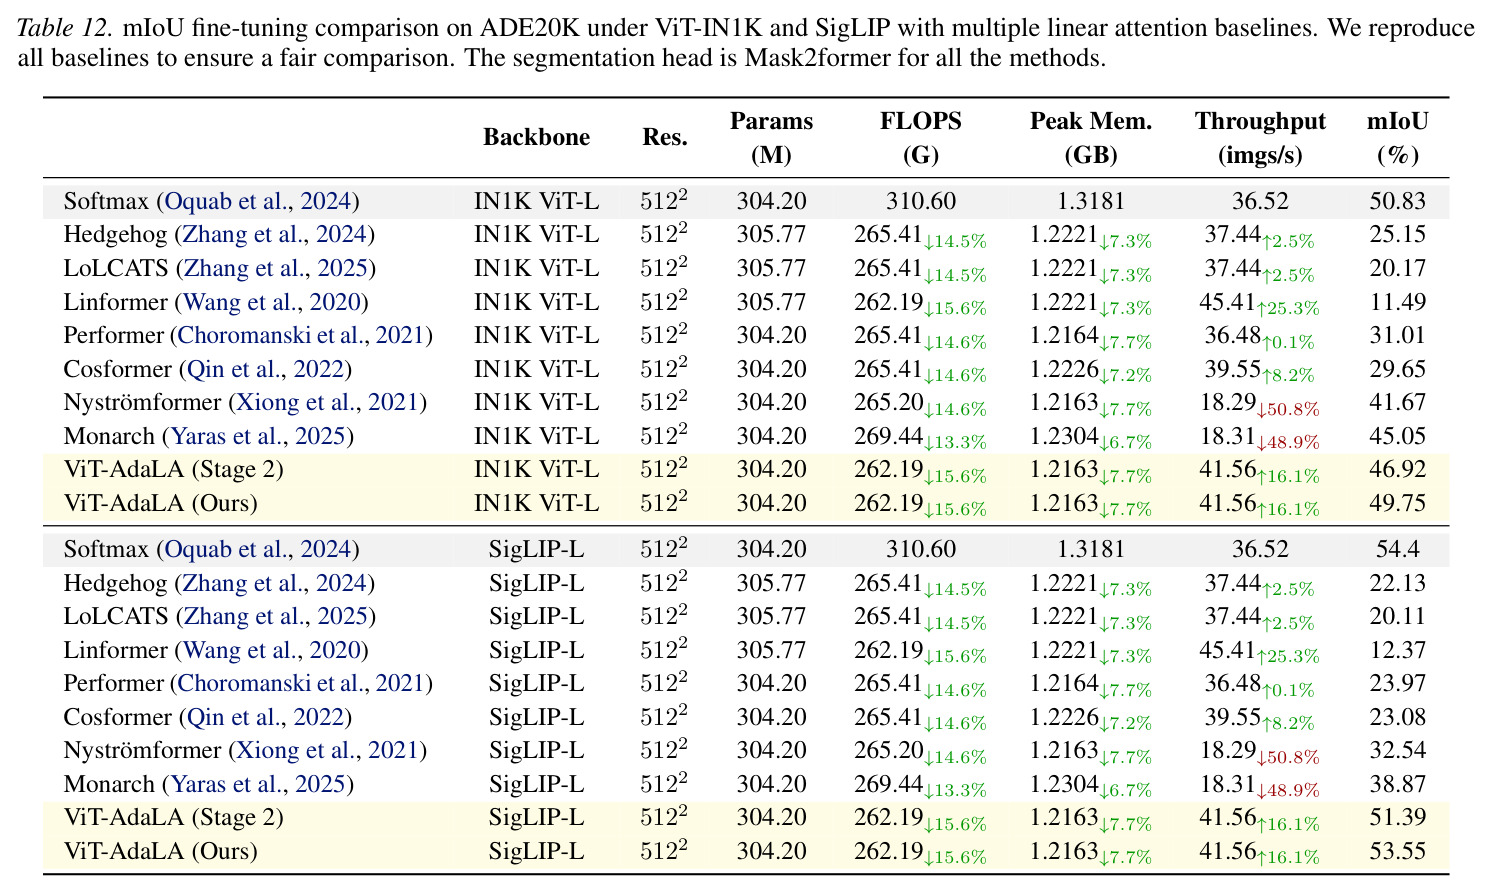Open Zhang et al., 2025 citation in IN1K ViT-L LoLCATS row
This screenshot has height=895, width=1491.
tap(273, 268)
